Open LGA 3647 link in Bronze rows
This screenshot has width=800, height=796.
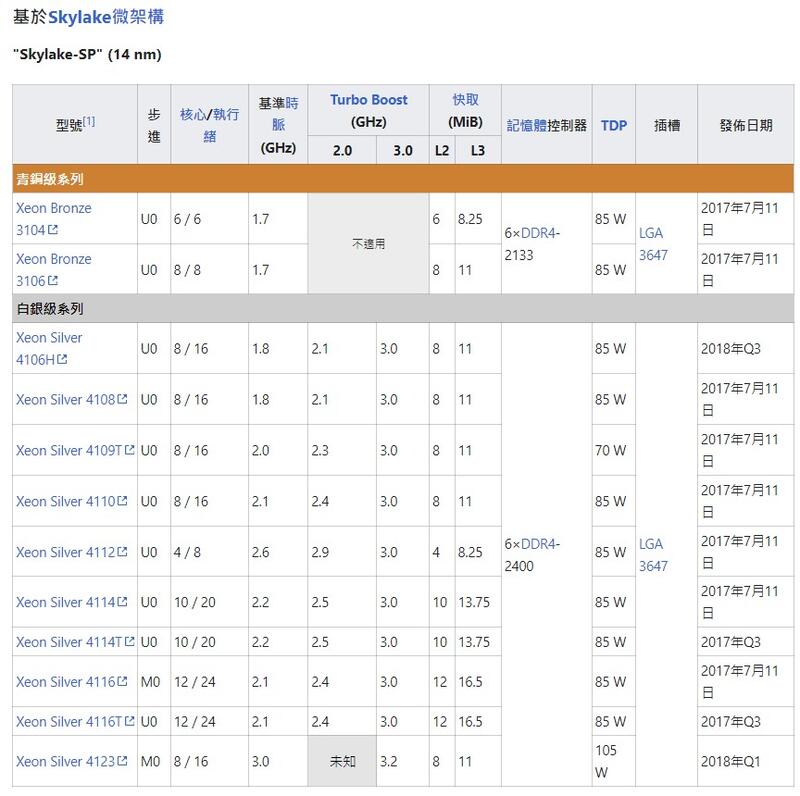click(x=653, y=244)
